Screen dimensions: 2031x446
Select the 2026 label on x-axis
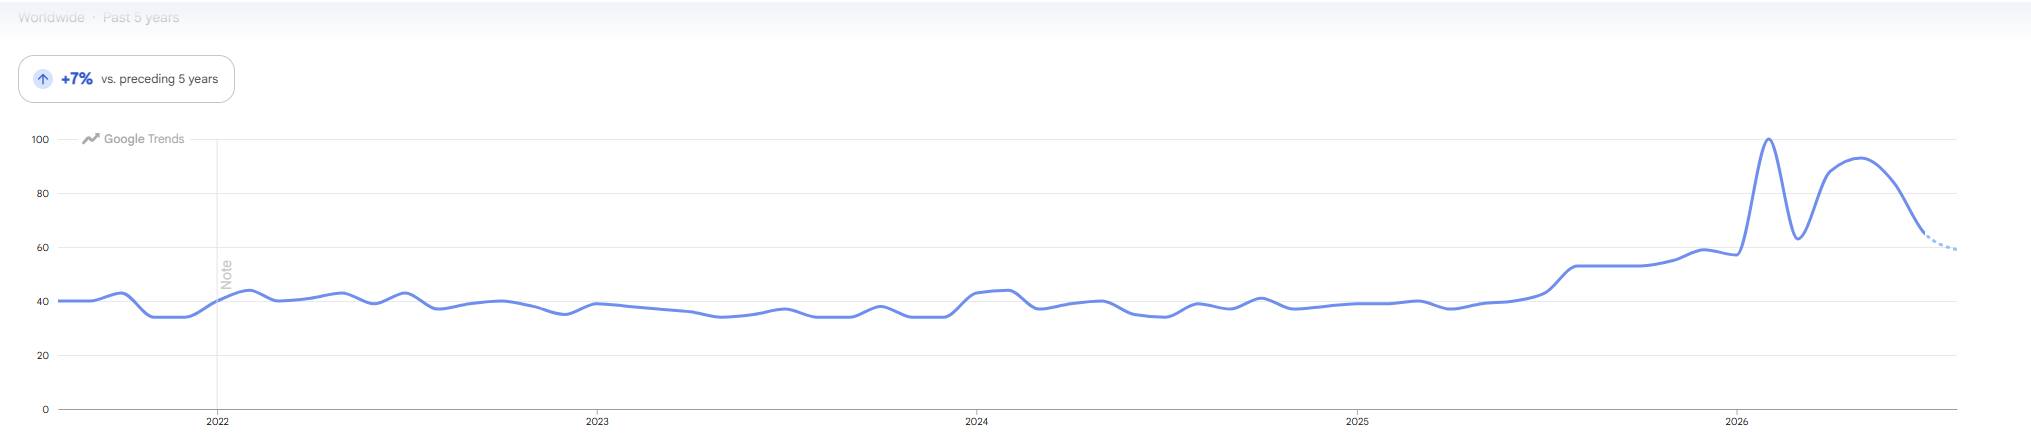(x=1737, y=422)
